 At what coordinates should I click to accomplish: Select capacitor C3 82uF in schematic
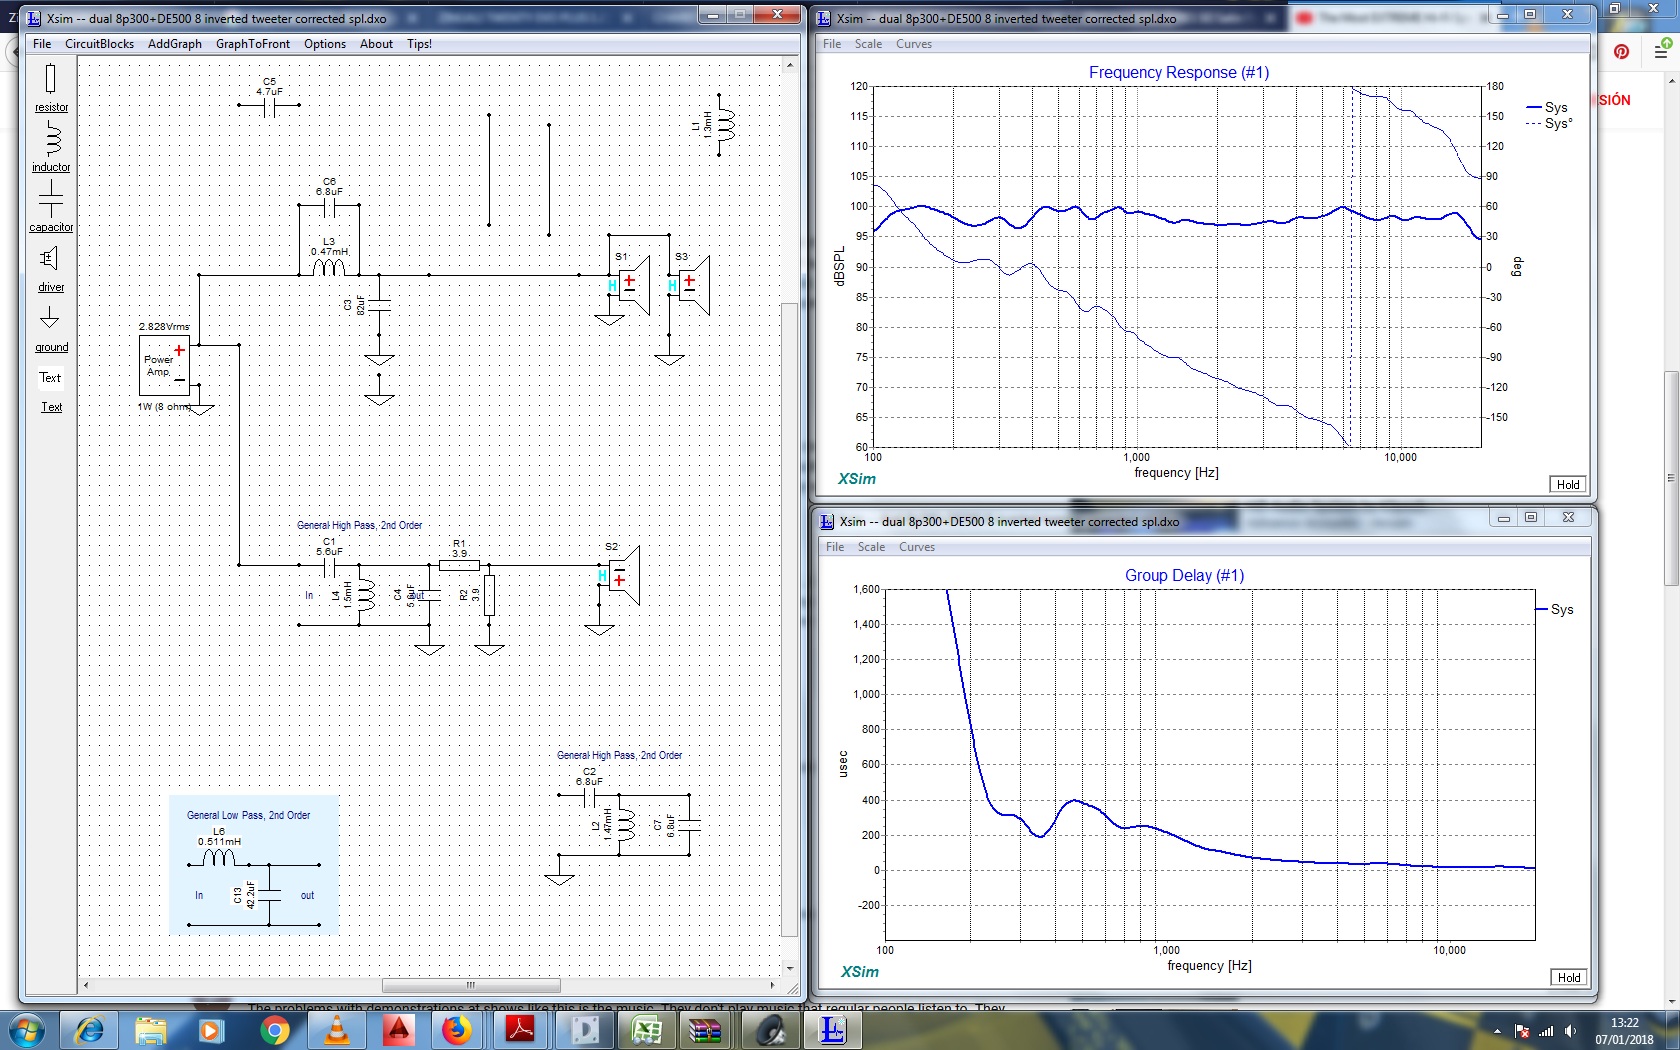[374, 304]
